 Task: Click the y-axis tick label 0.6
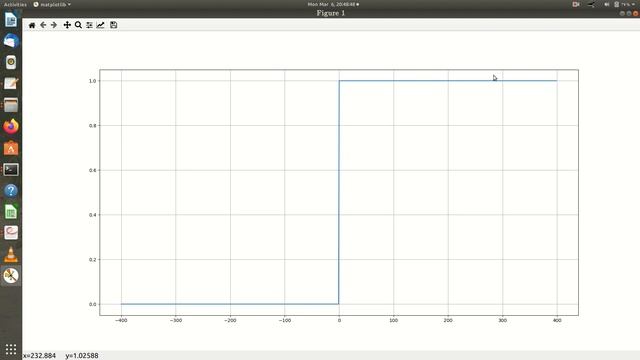tap(93, 170)
